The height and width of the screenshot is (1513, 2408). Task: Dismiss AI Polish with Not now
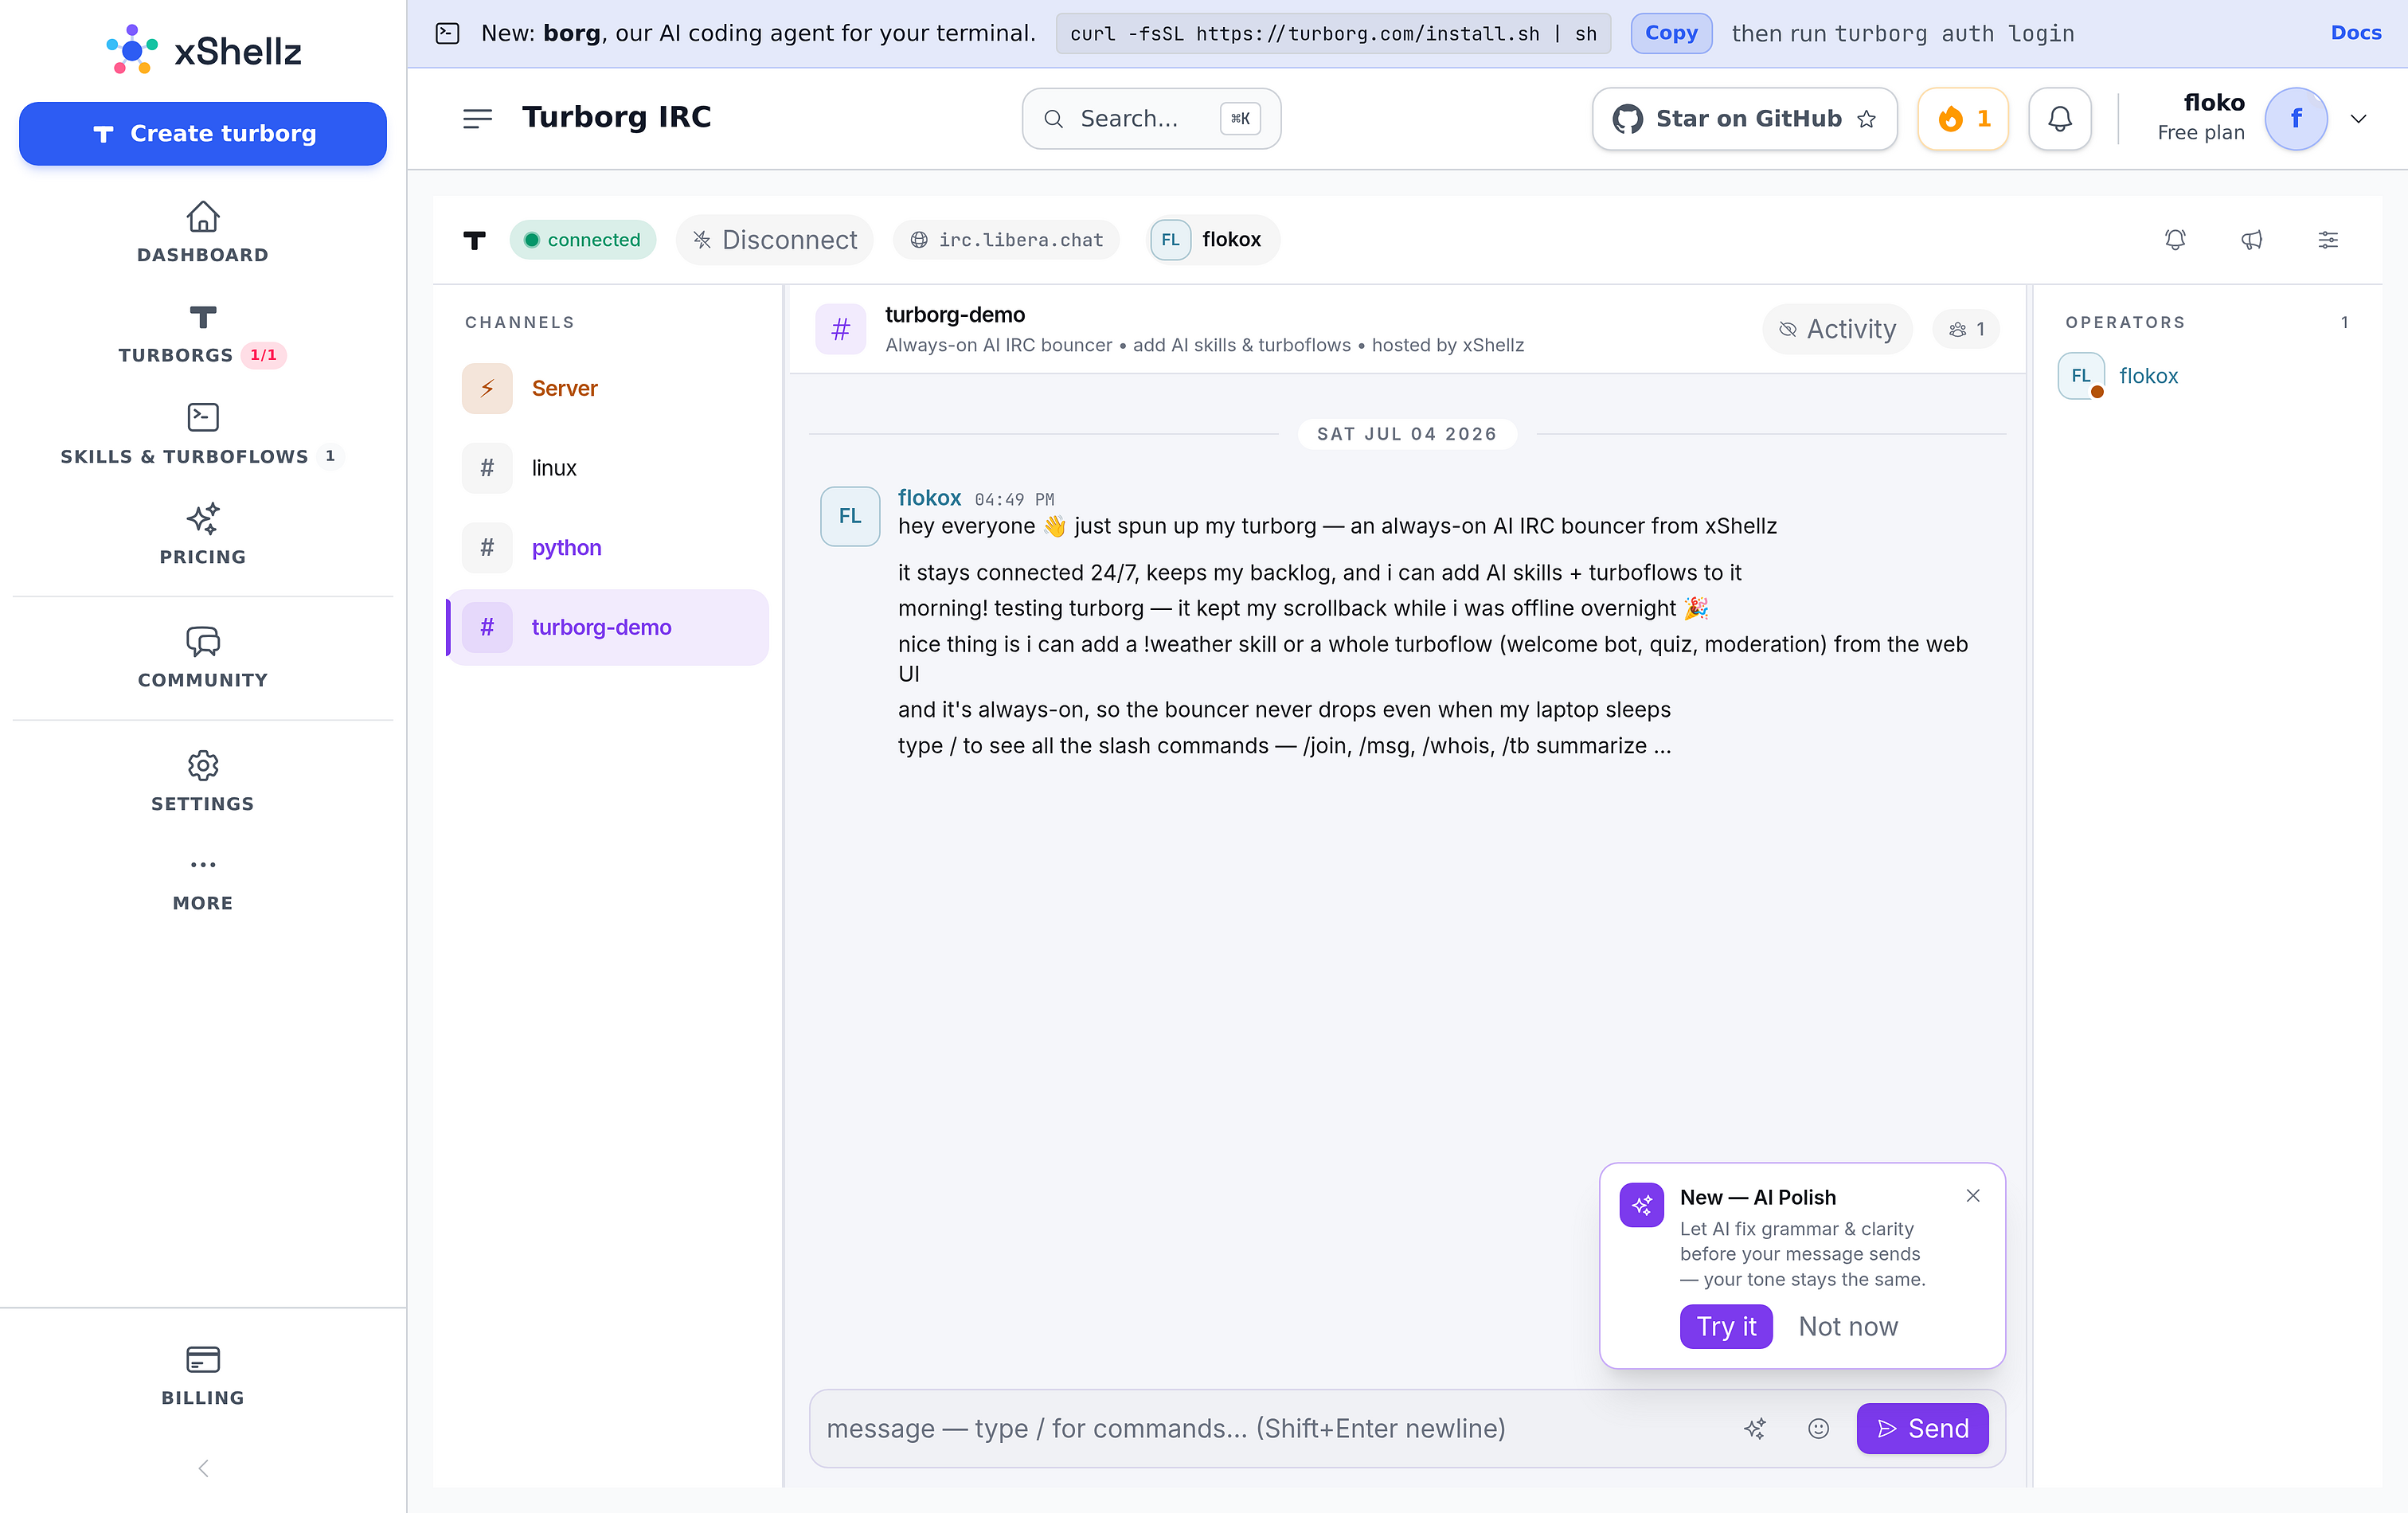tap(1848, 1326)
